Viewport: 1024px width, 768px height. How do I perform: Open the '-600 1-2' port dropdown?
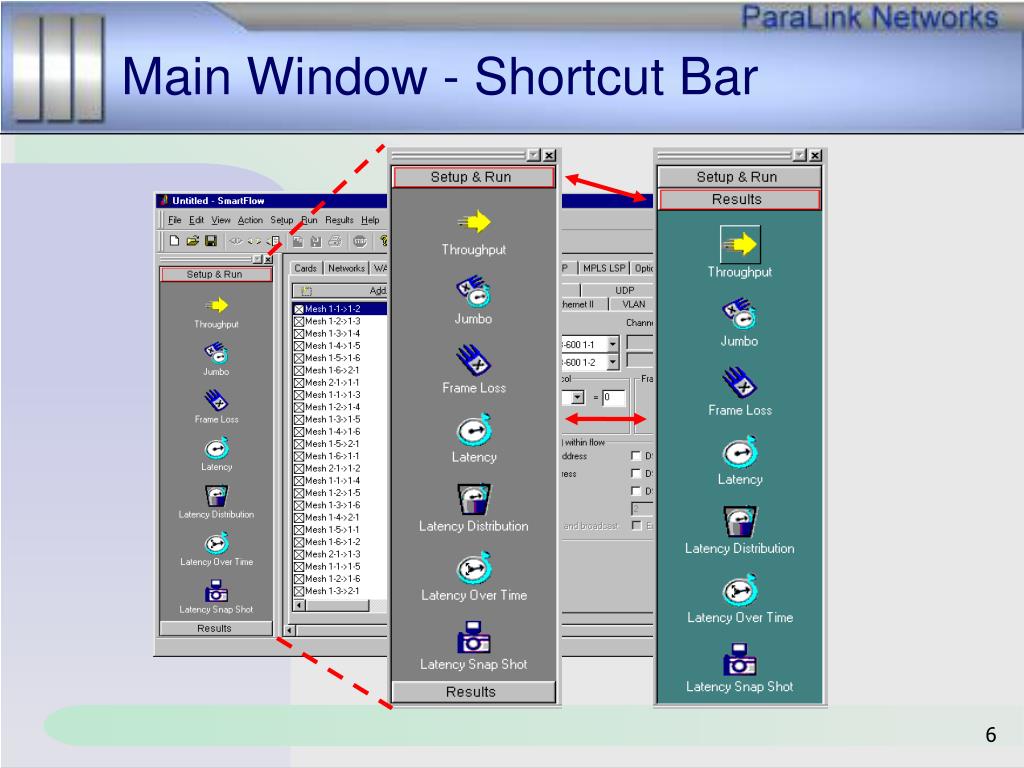613,361
